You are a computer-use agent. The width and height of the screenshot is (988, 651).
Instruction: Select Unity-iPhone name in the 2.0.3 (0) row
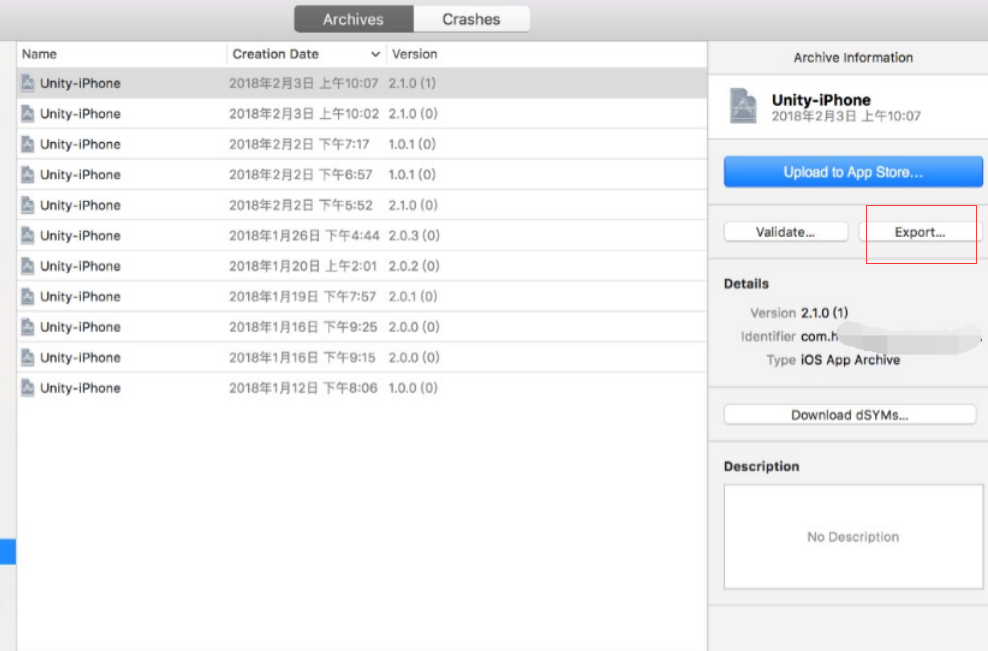(80, 236)
